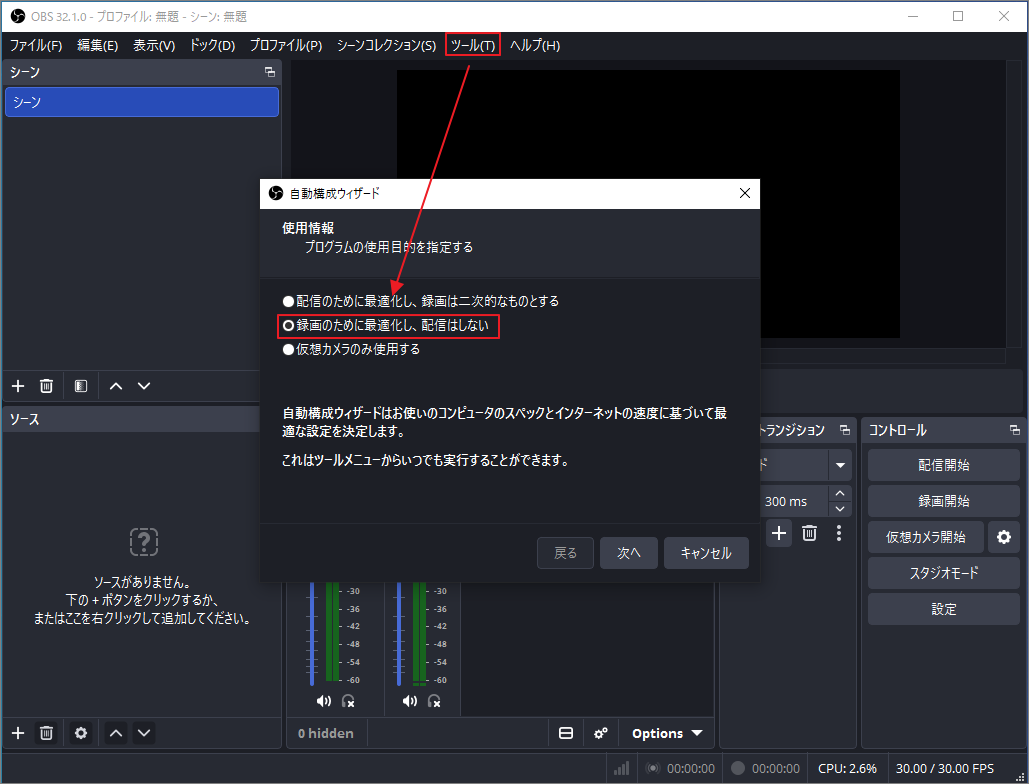The height and width of the screenshot is (784, 1029).
Task: Add a new source with the plus icon
Action: (16, 733)
